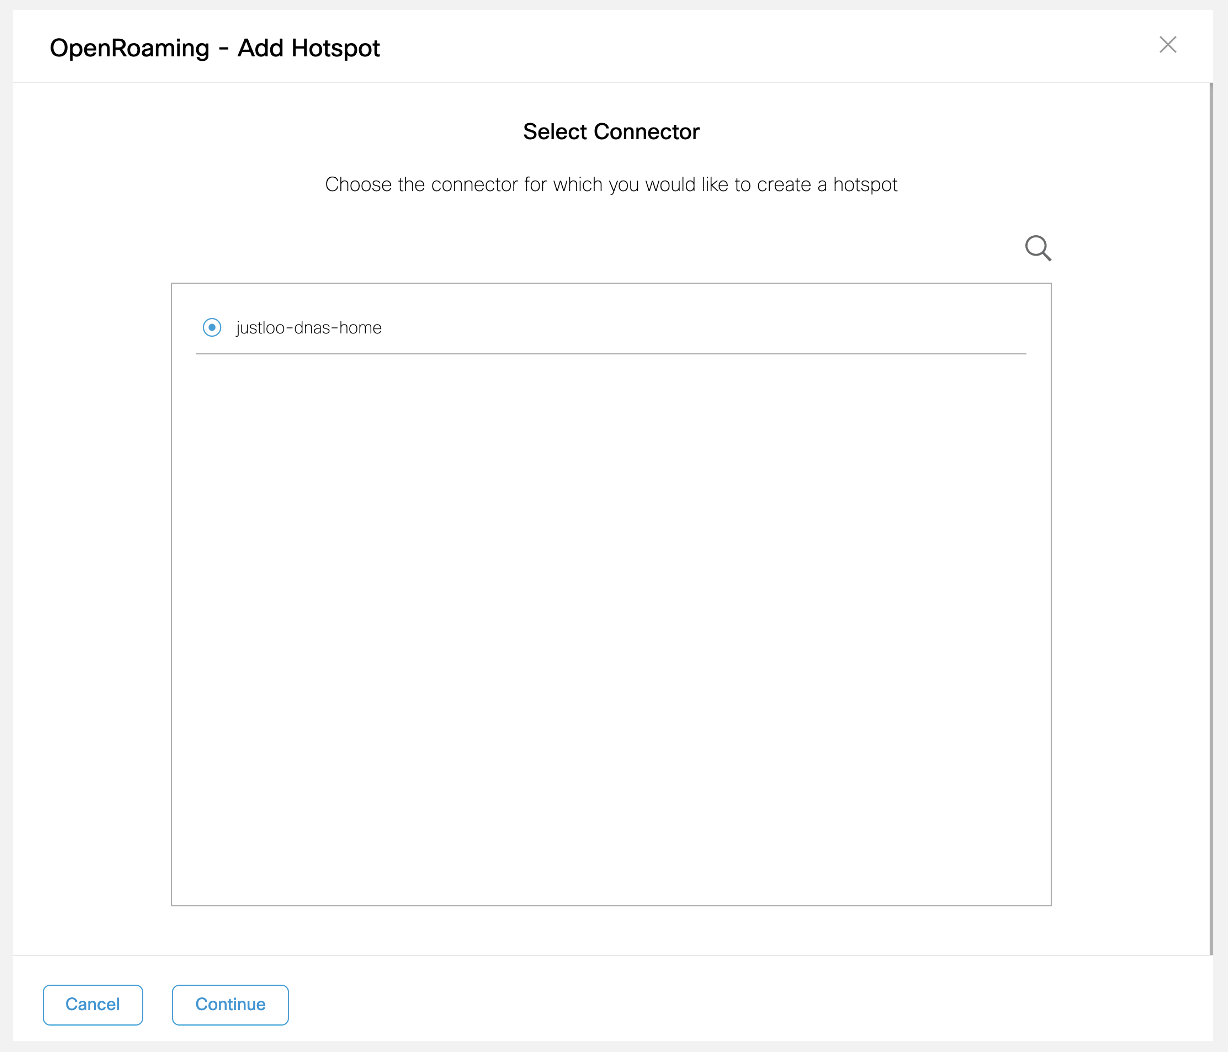Open the connector search magnifier icon
Screen dimensions: 1228x1052
point(1038,248)
